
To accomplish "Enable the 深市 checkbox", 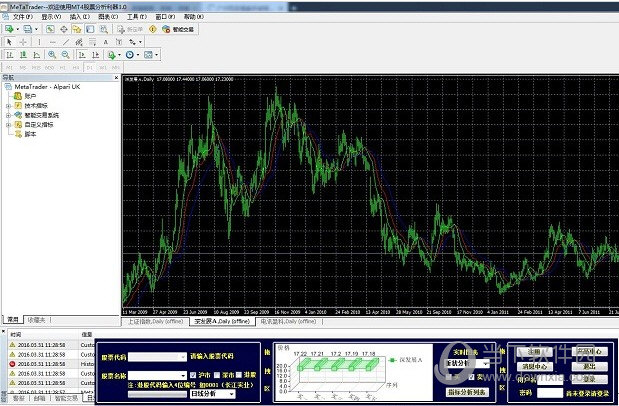I will (x=218, y=375).
